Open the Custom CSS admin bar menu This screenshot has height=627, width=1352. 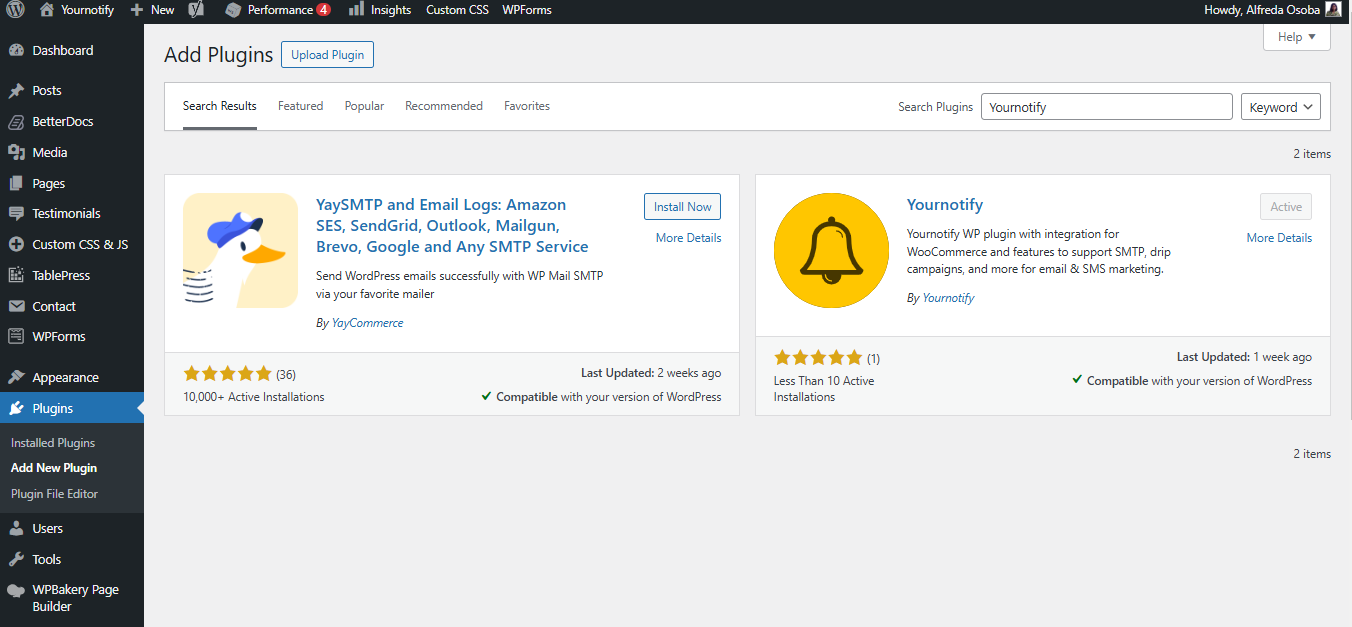point(457,10)
